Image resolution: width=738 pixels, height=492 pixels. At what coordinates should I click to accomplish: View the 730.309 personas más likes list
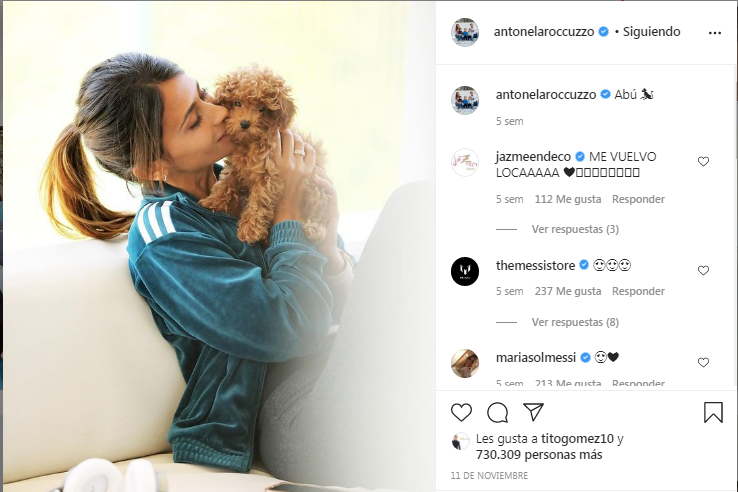539,455
